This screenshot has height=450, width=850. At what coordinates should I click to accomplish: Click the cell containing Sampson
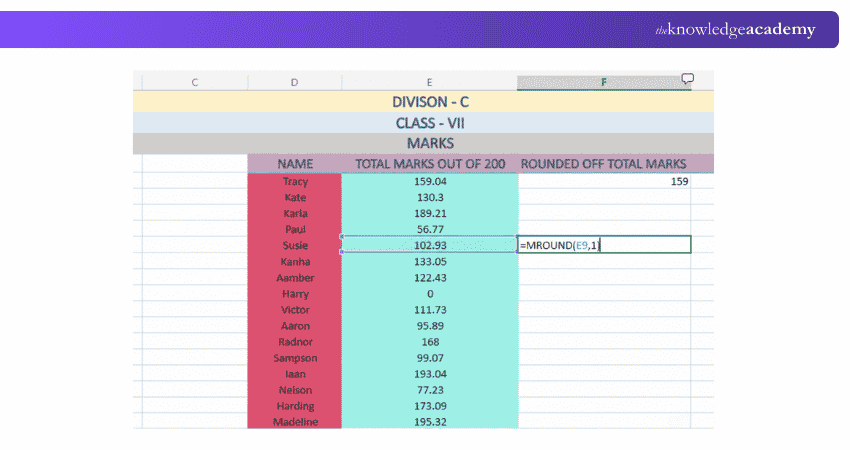[295, 358]
